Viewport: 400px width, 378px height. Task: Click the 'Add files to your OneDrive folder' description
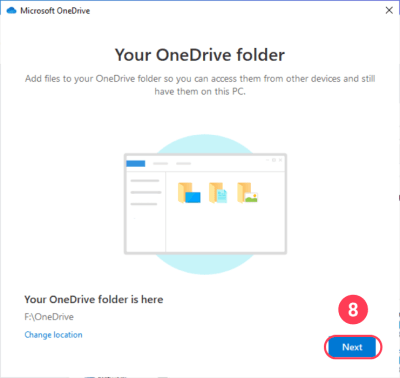pyautogui.click(x=200, y=85)
